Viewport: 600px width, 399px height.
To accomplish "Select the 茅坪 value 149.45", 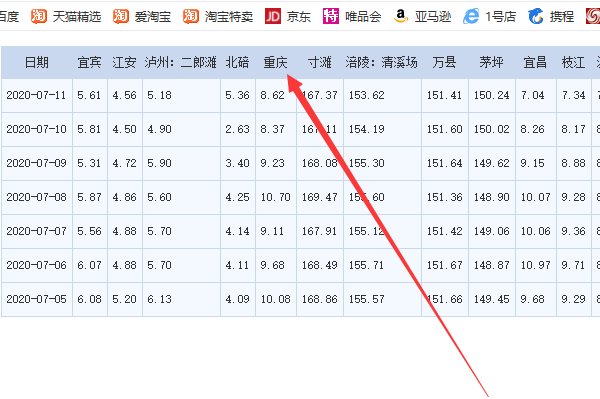I will [x=492, y=299].
